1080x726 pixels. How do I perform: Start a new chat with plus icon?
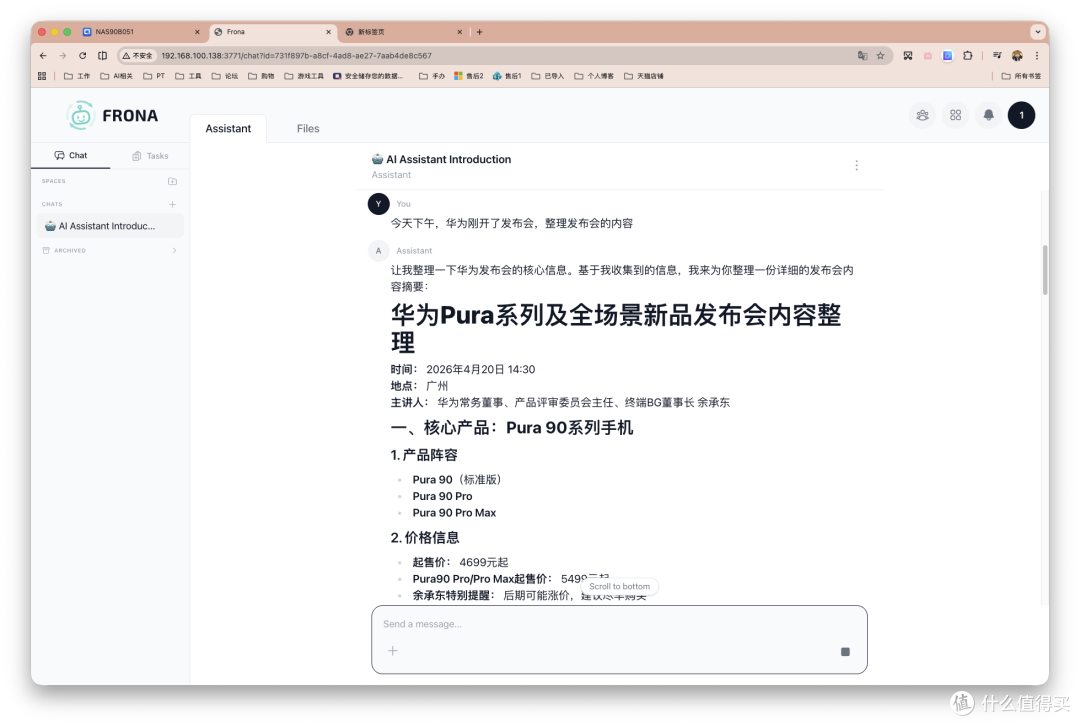click(x=172, y=204)
